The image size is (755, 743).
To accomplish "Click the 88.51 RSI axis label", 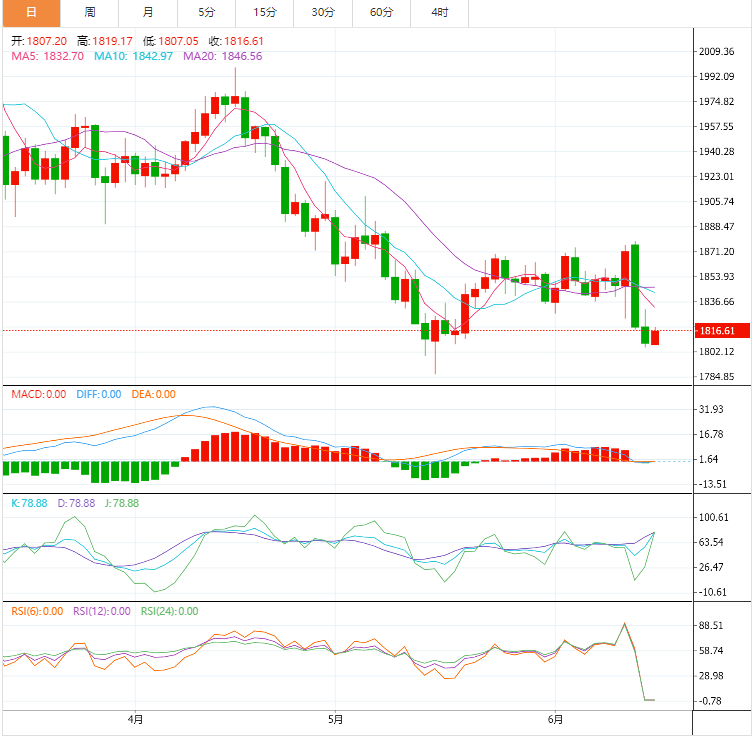I will coord(711,626).
